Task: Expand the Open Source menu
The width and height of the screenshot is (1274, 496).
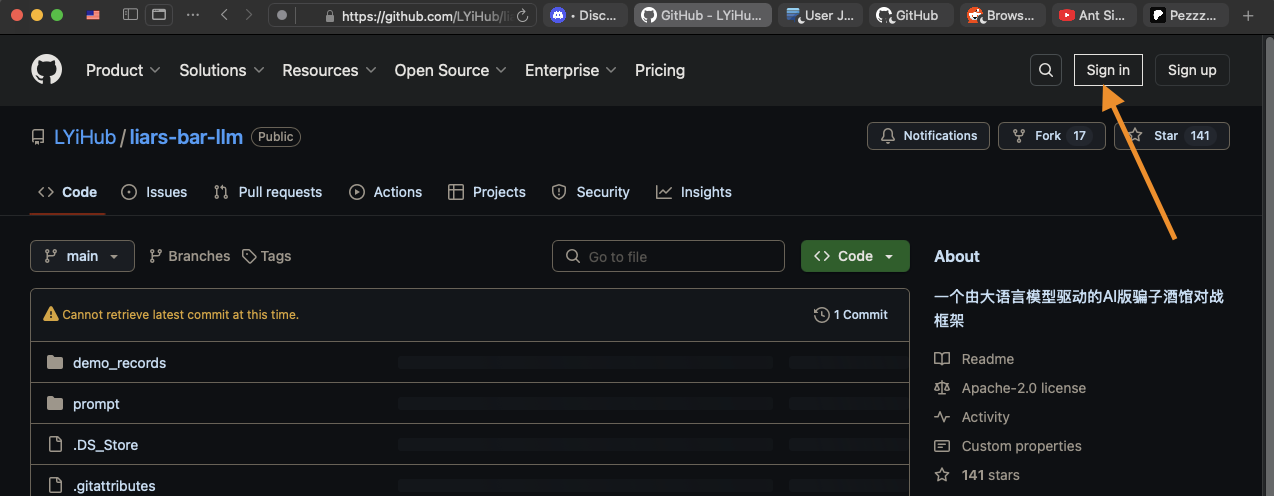Action: coord(451,70)
